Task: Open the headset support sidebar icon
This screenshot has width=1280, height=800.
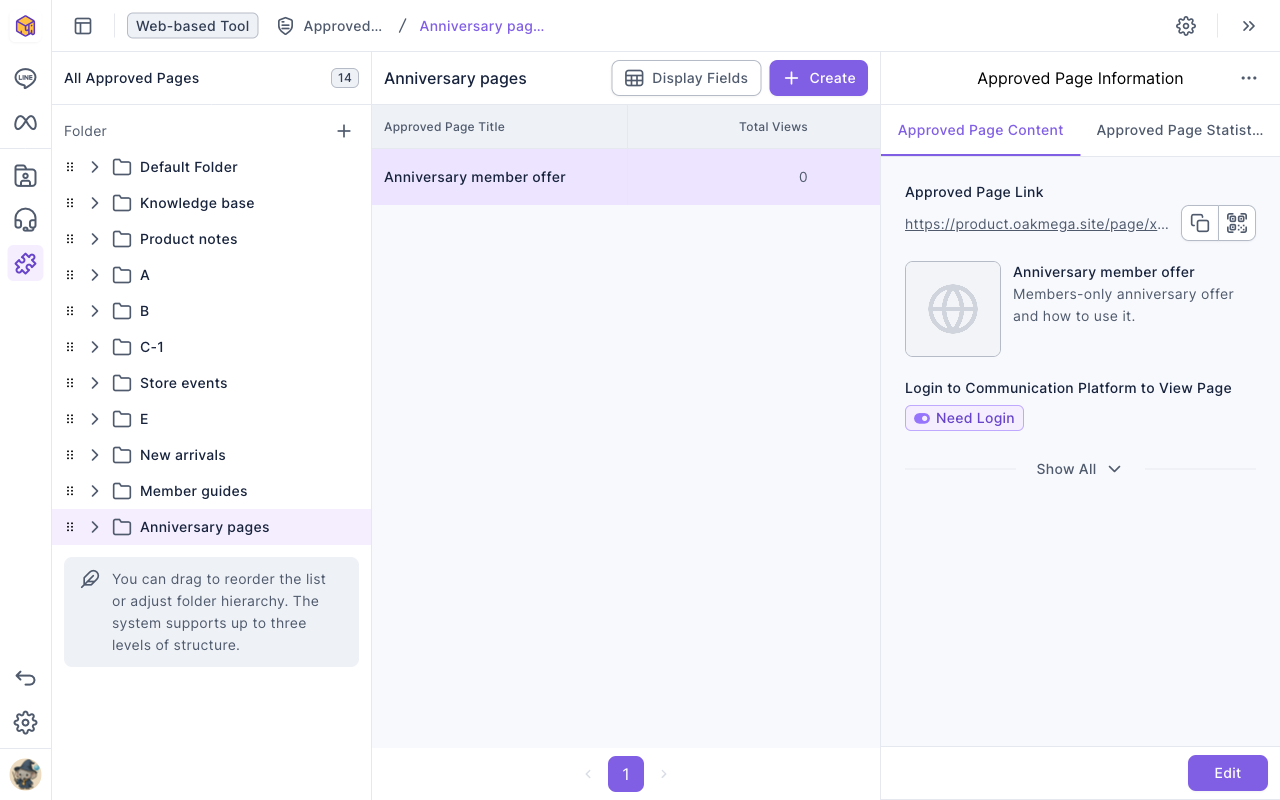Action: (25, 220)
